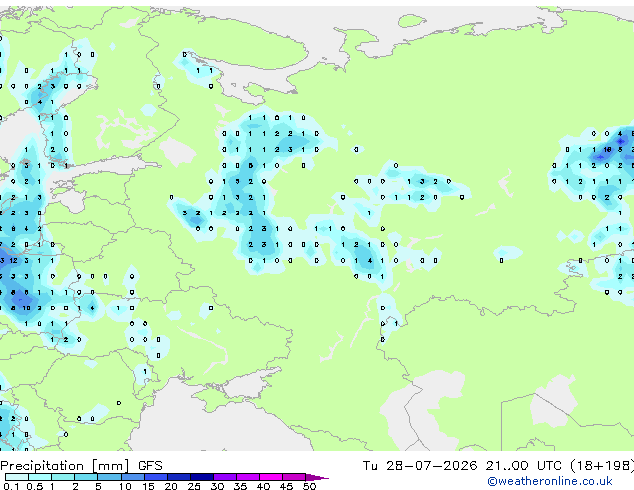
Task: Click the legend label '35'
Action: (x=240, y=486)
